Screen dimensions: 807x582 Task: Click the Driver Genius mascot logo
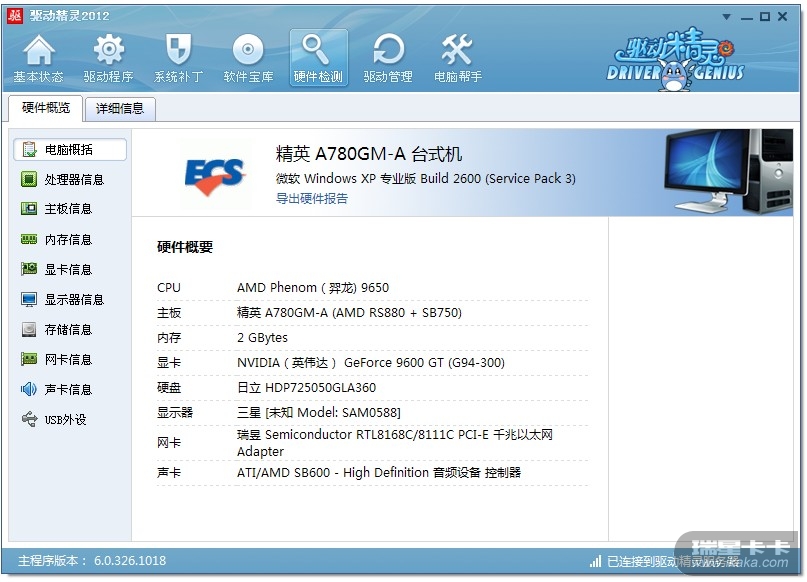point(675,60)
